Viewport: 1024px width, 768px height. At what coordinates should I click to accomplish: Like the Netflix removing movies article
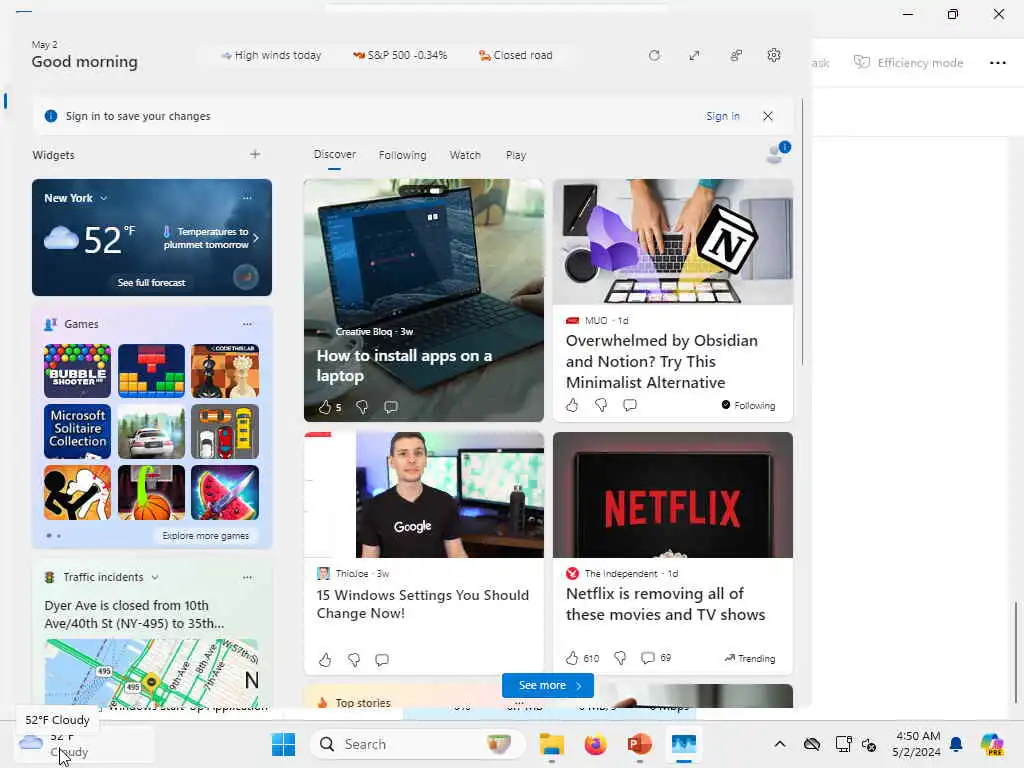(x=572, y=658)
